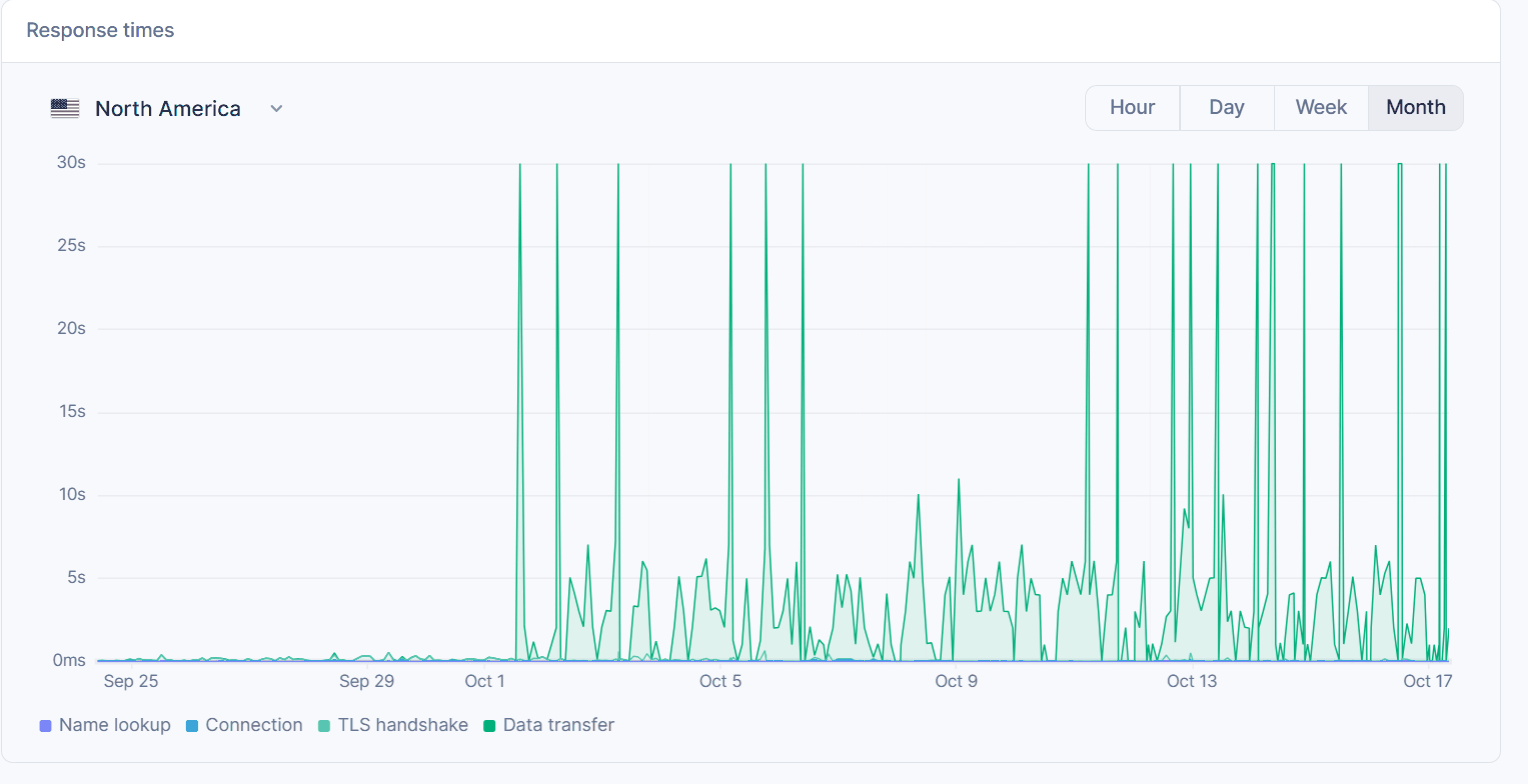Open the North America region selector

[x=168, y=109]
